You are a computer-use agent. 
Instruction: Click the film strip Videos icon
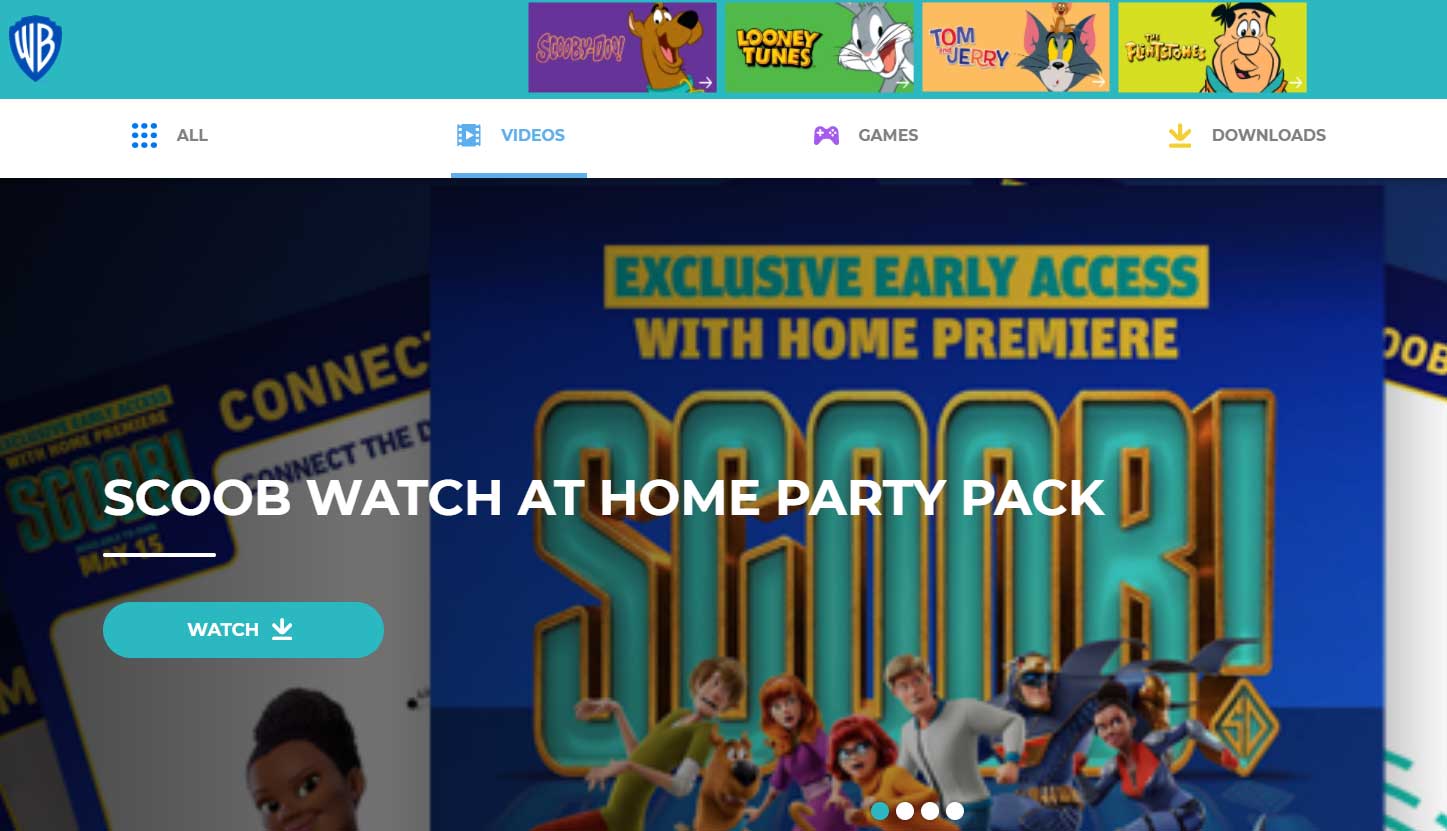click(x=468, y=135)
